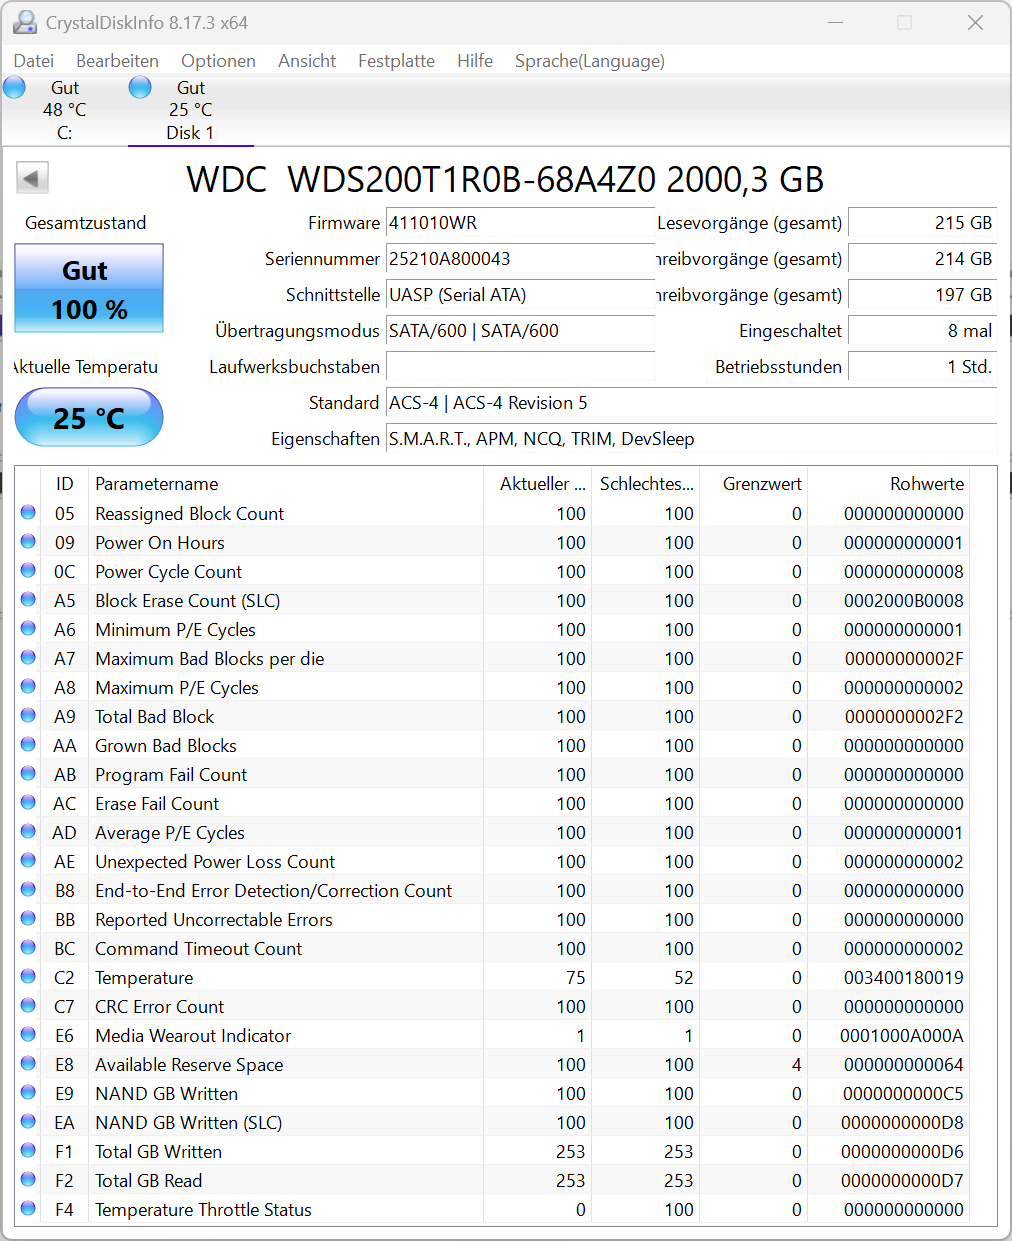Click status dot of Reported Uncorrectable Errors
Viewport: 1012px width, 1241px height.
28,918
